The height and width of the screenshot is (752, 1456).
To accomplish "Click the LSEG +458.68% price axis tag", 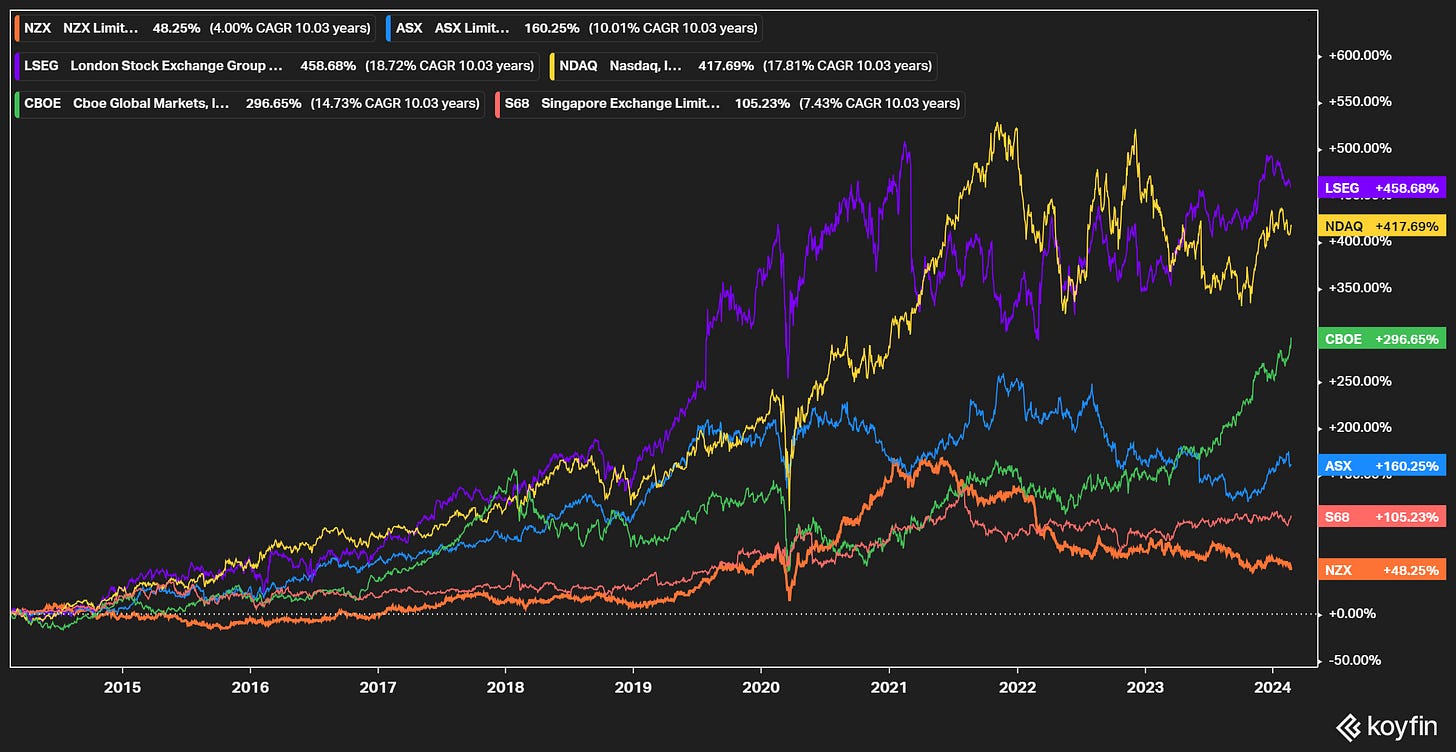I will tap(1383, 188).
